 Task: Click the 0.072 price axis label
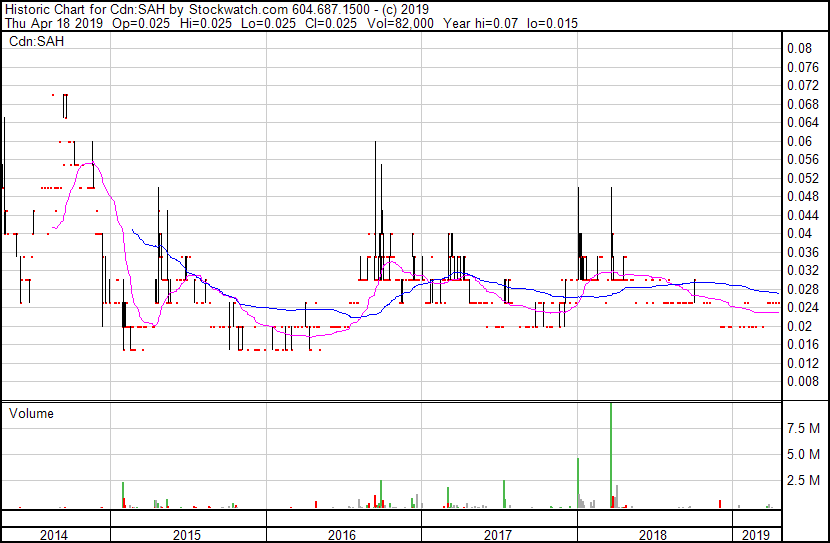802,85
